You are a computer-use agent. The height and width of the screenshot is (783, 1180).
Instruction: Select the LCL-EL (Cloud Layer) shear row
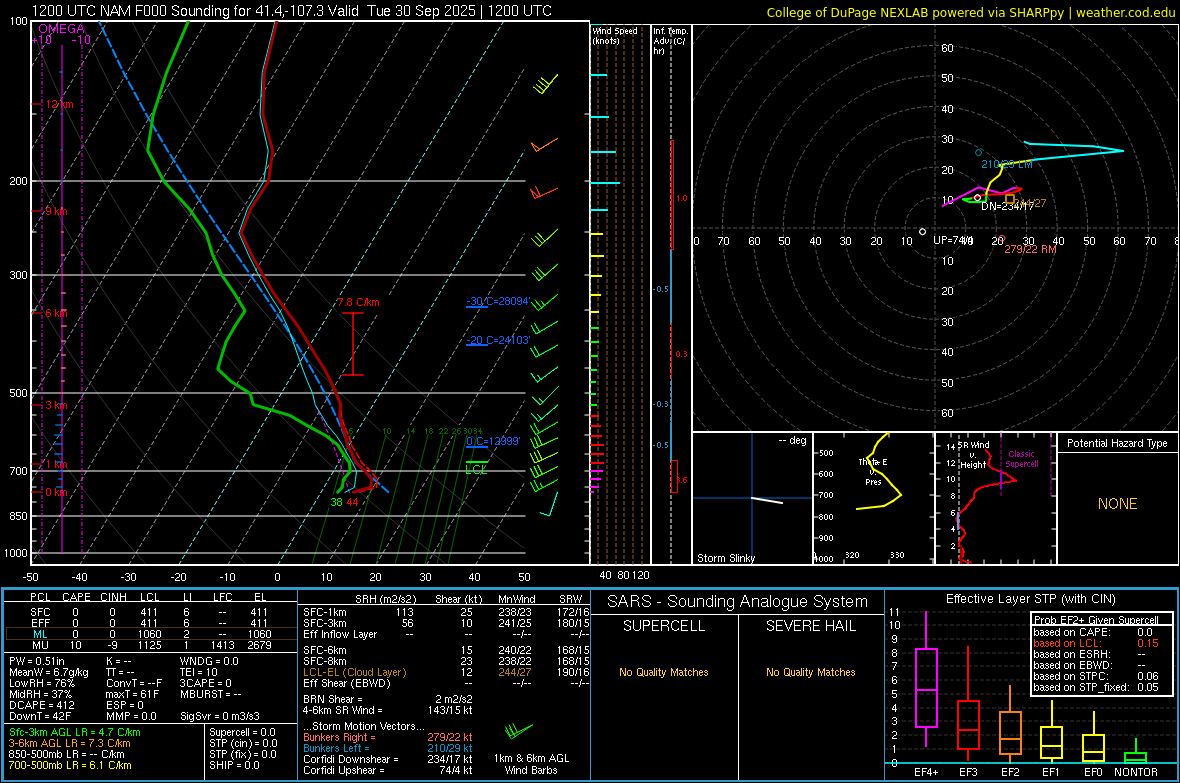[446, 672]
